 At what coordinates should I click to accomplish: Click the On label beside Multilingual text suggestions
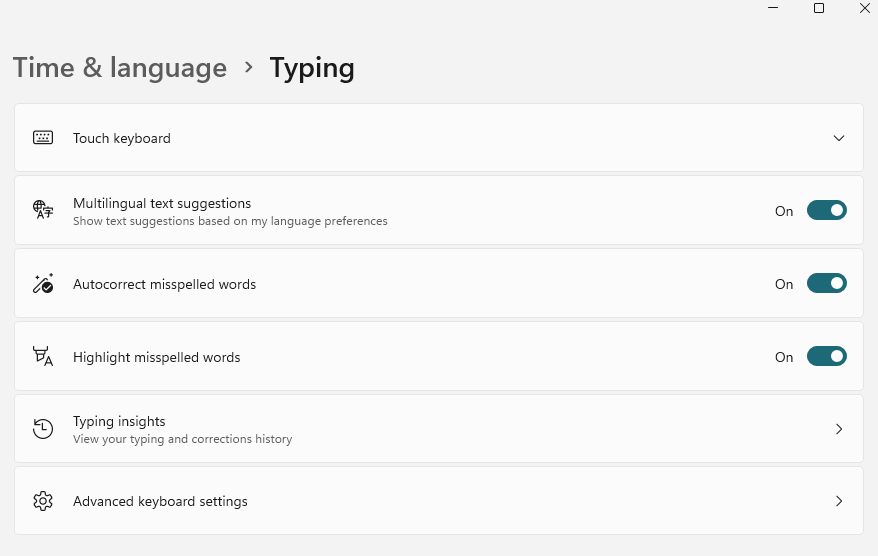[x=784, y=211]
